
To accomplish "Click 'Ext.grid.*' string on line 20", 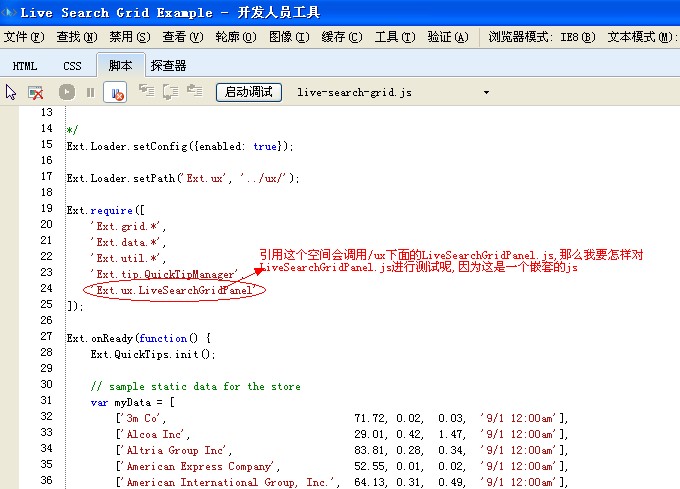I will coord(126,226).
